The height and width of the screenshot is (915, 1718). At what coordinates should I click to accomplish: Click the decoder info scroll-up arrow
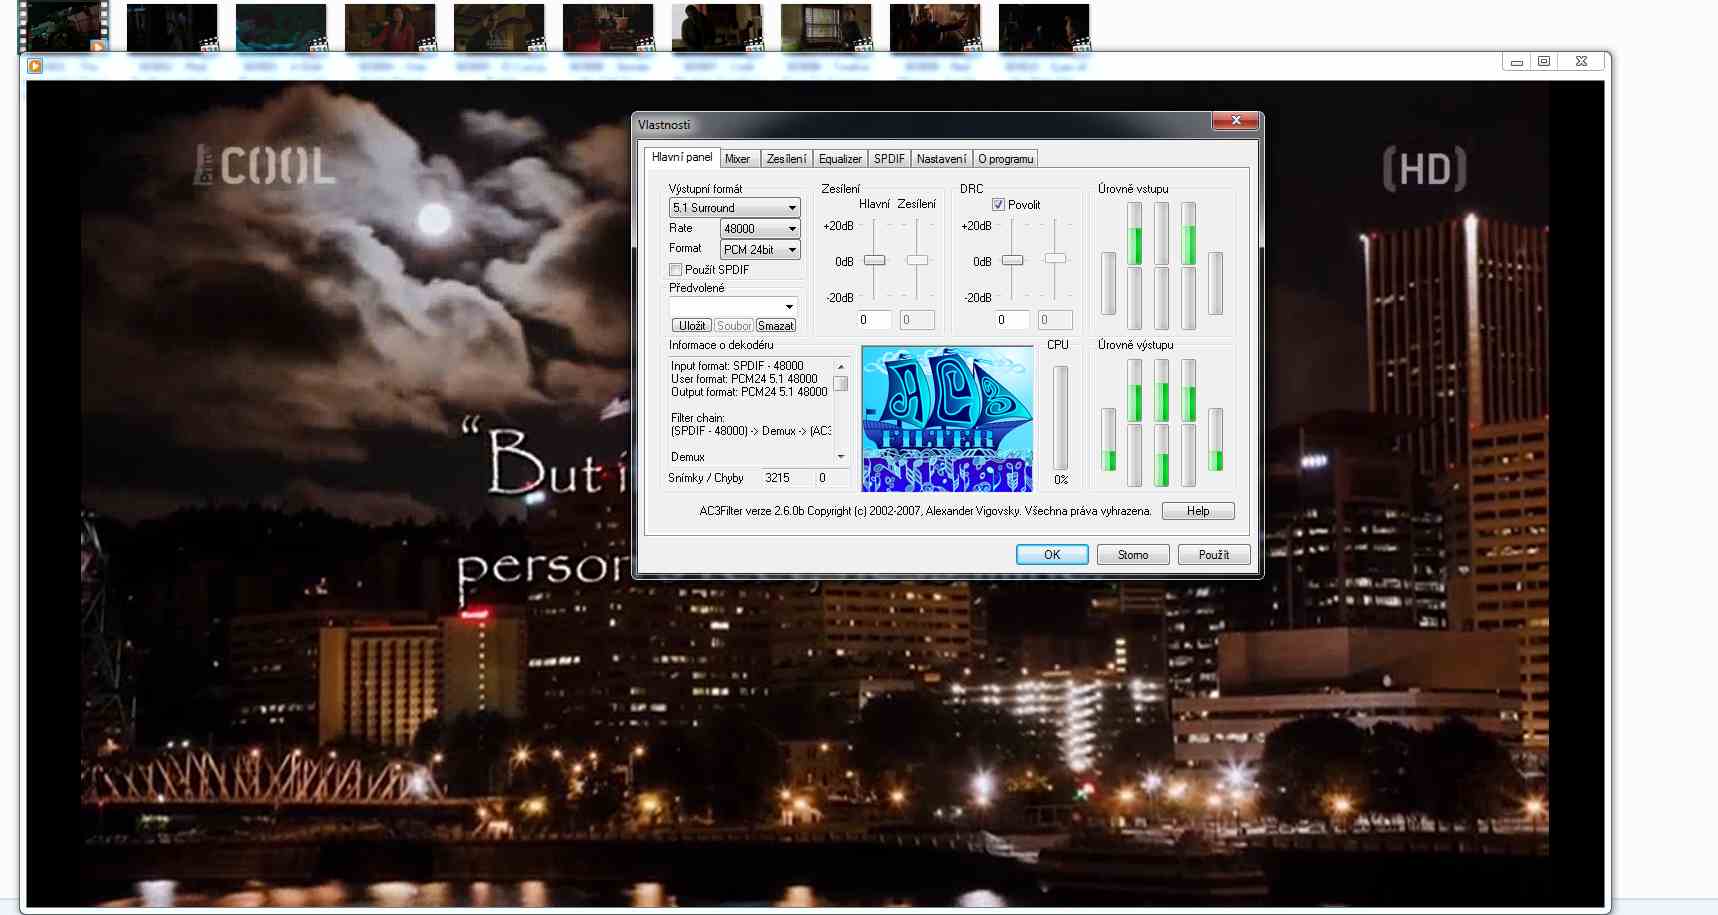coord(841,366)
